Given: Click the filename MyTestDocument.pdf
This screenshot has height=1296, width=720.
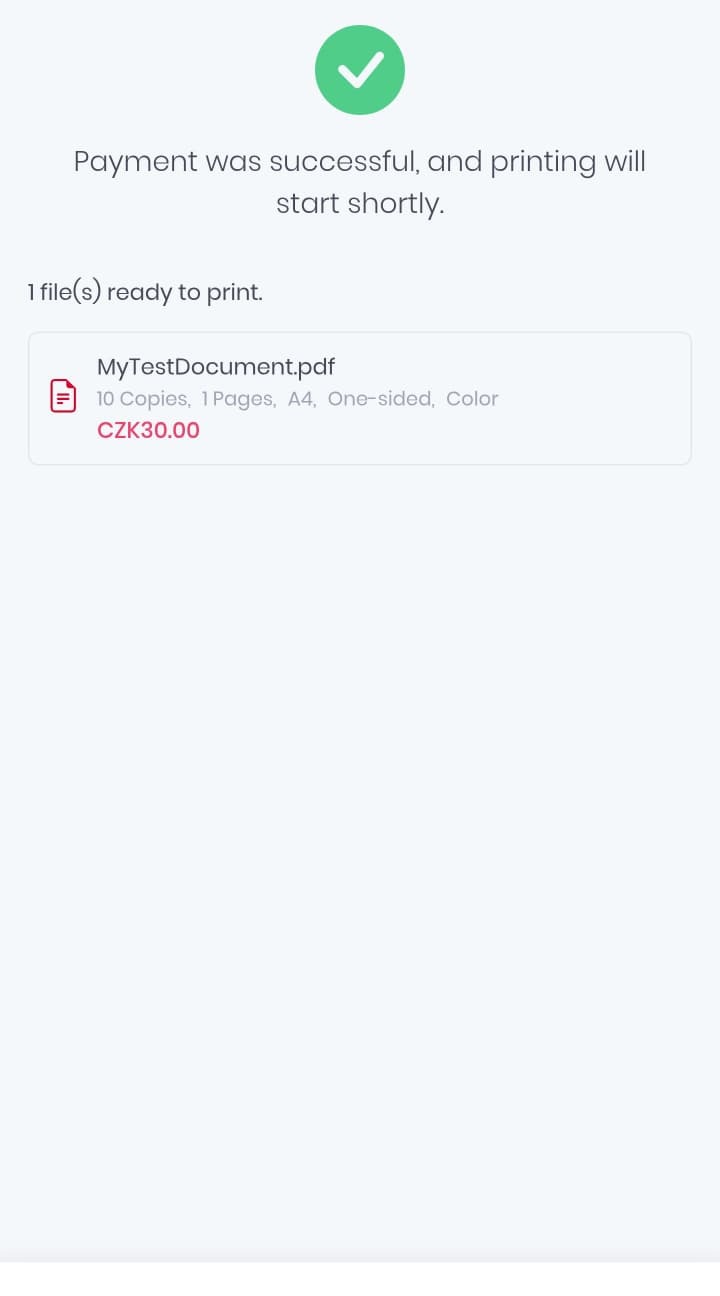Looking at the screenshot, I should 216,366.
